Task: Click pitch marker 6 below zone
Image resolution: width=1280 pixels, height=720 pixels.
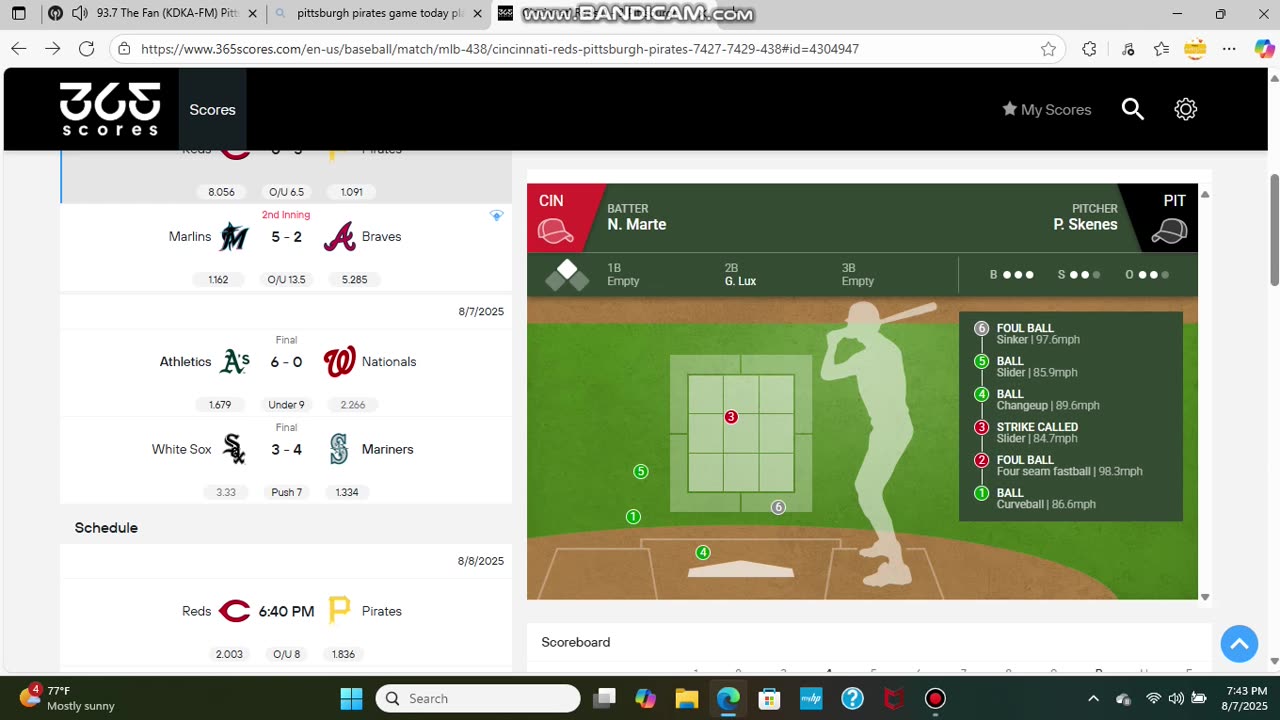Action: coord(778,507)
